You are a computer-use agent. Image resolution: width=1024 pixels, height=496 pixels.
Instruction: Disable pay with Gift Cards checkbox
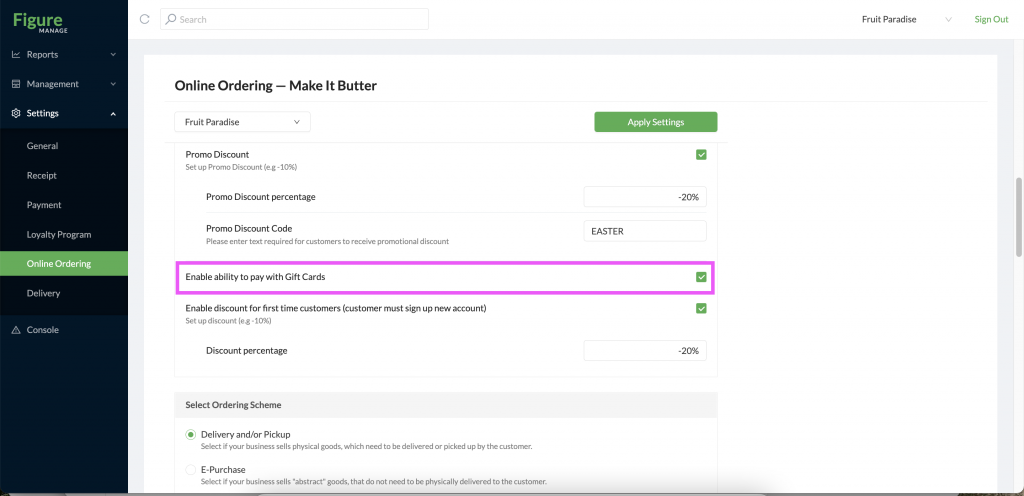point(701,277)
